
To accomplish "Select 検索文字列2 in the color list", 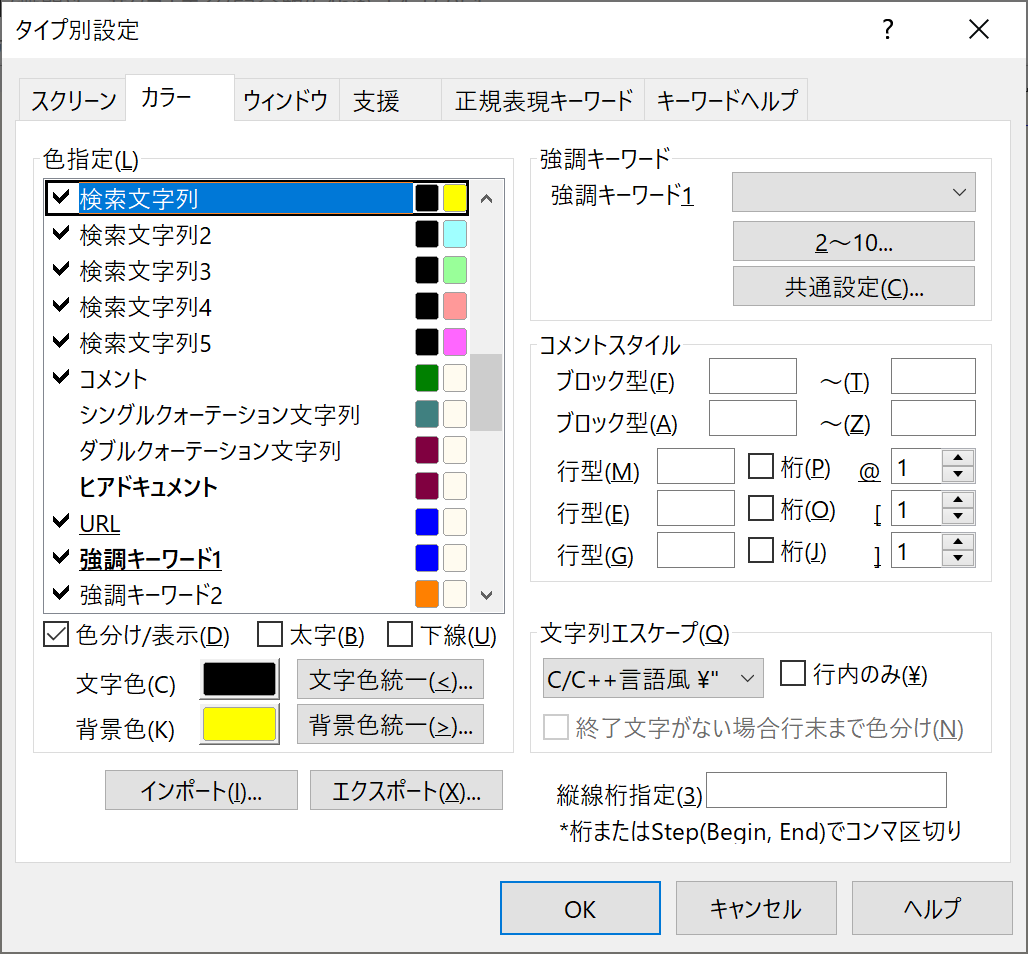I will [x=256, y=235].
